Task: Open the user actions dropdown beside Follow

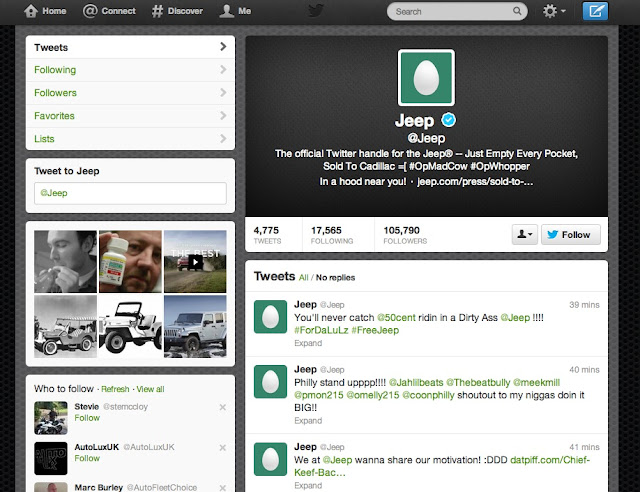Action: (523, 235)
